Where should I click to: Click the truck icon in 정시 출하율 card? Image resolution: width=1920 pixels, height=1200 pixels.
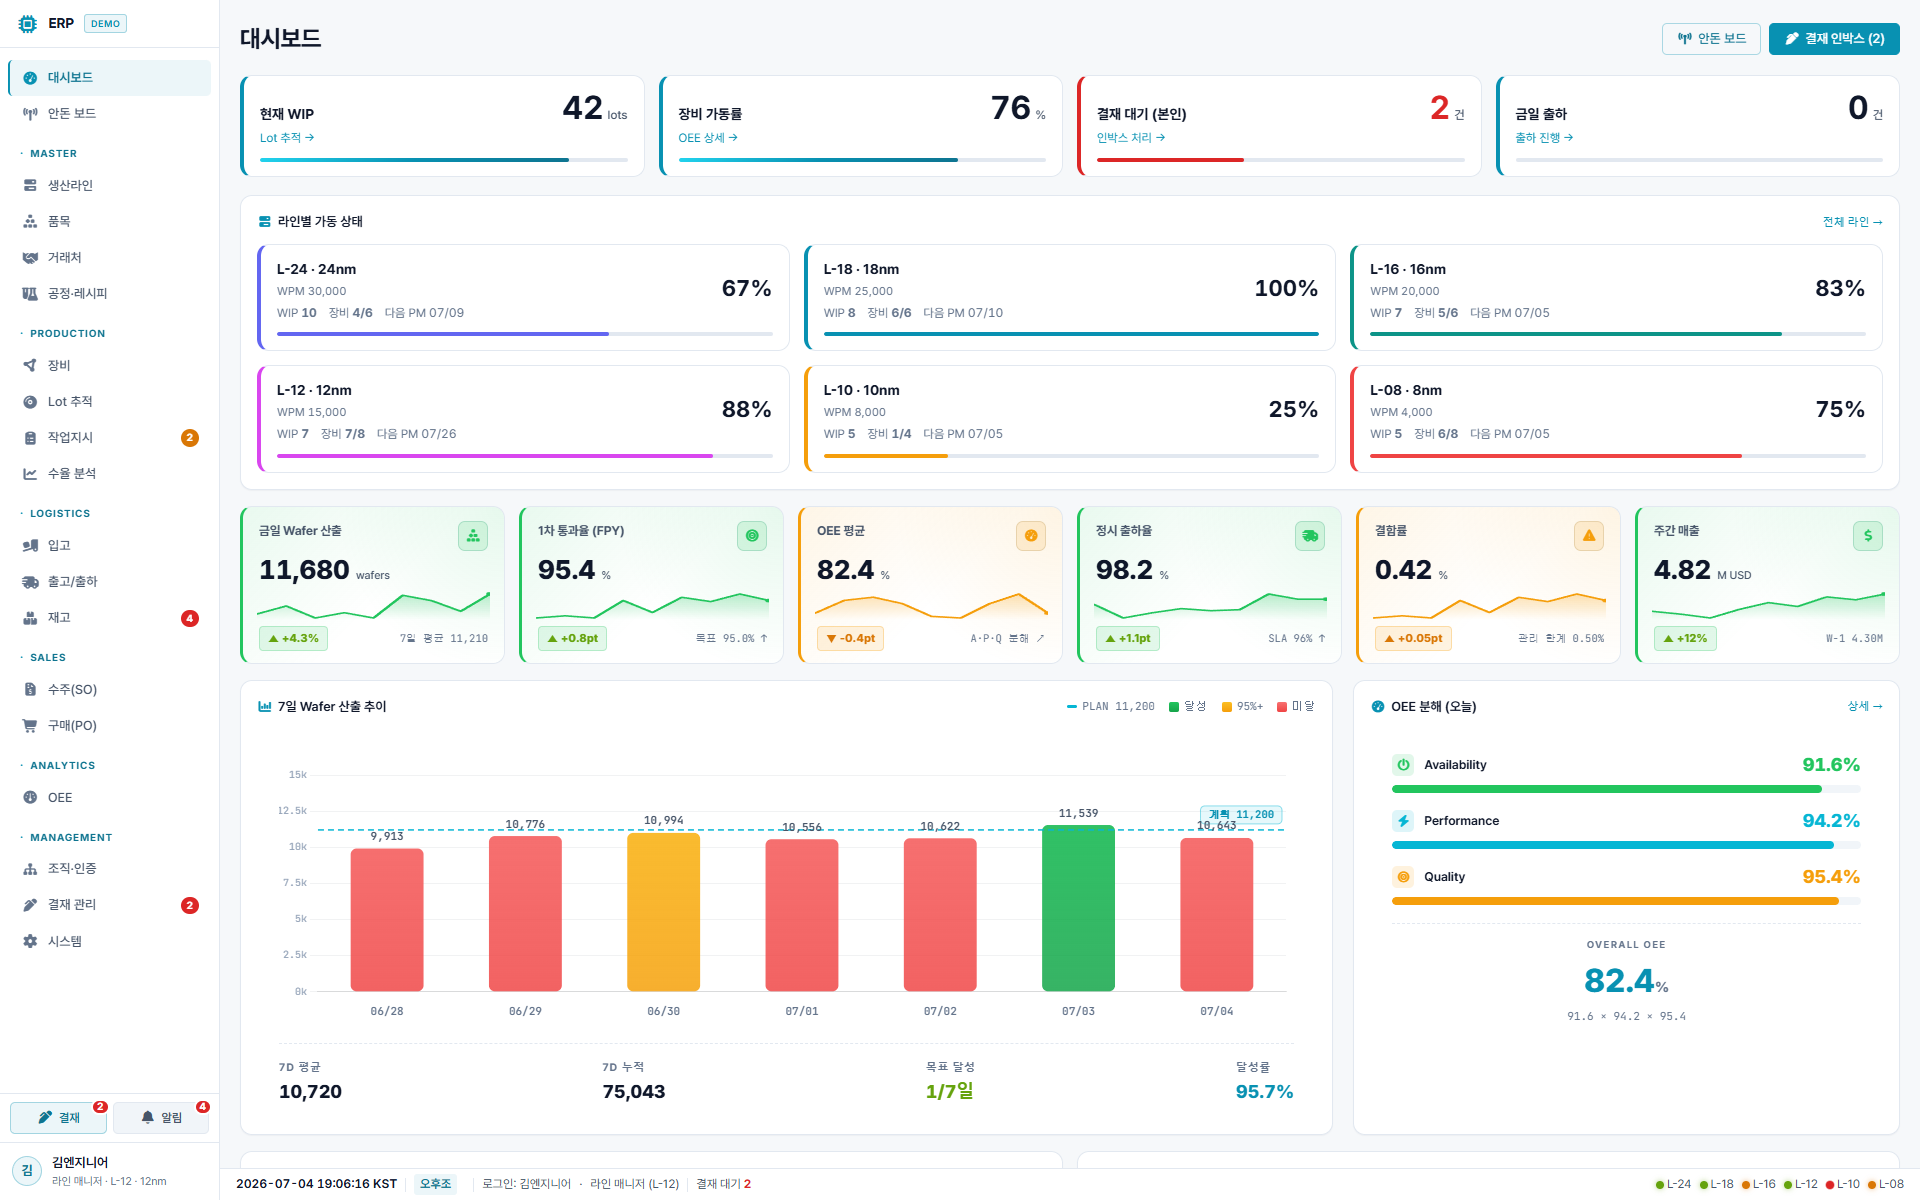pyautogui.click(x=1310, y=536)
